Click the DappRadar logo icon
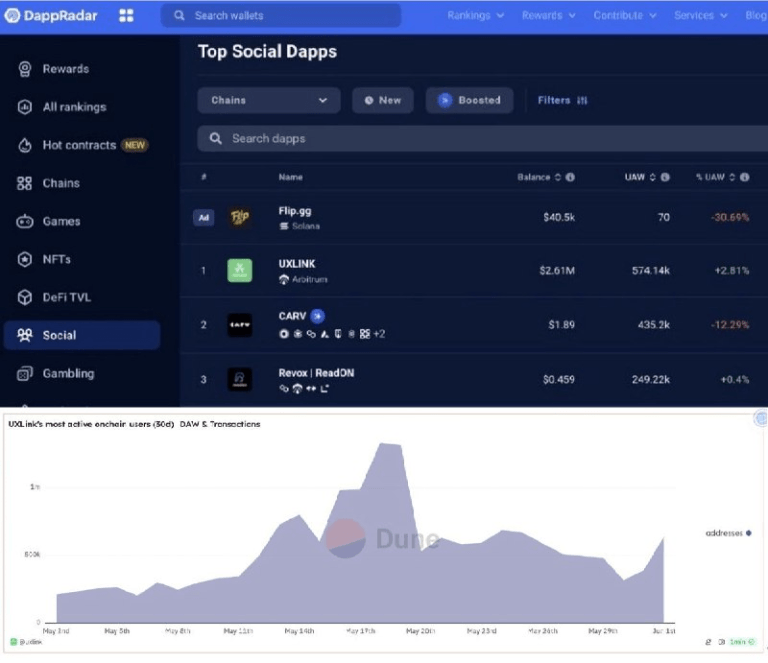Screen dimensions: 768x663 13,15
